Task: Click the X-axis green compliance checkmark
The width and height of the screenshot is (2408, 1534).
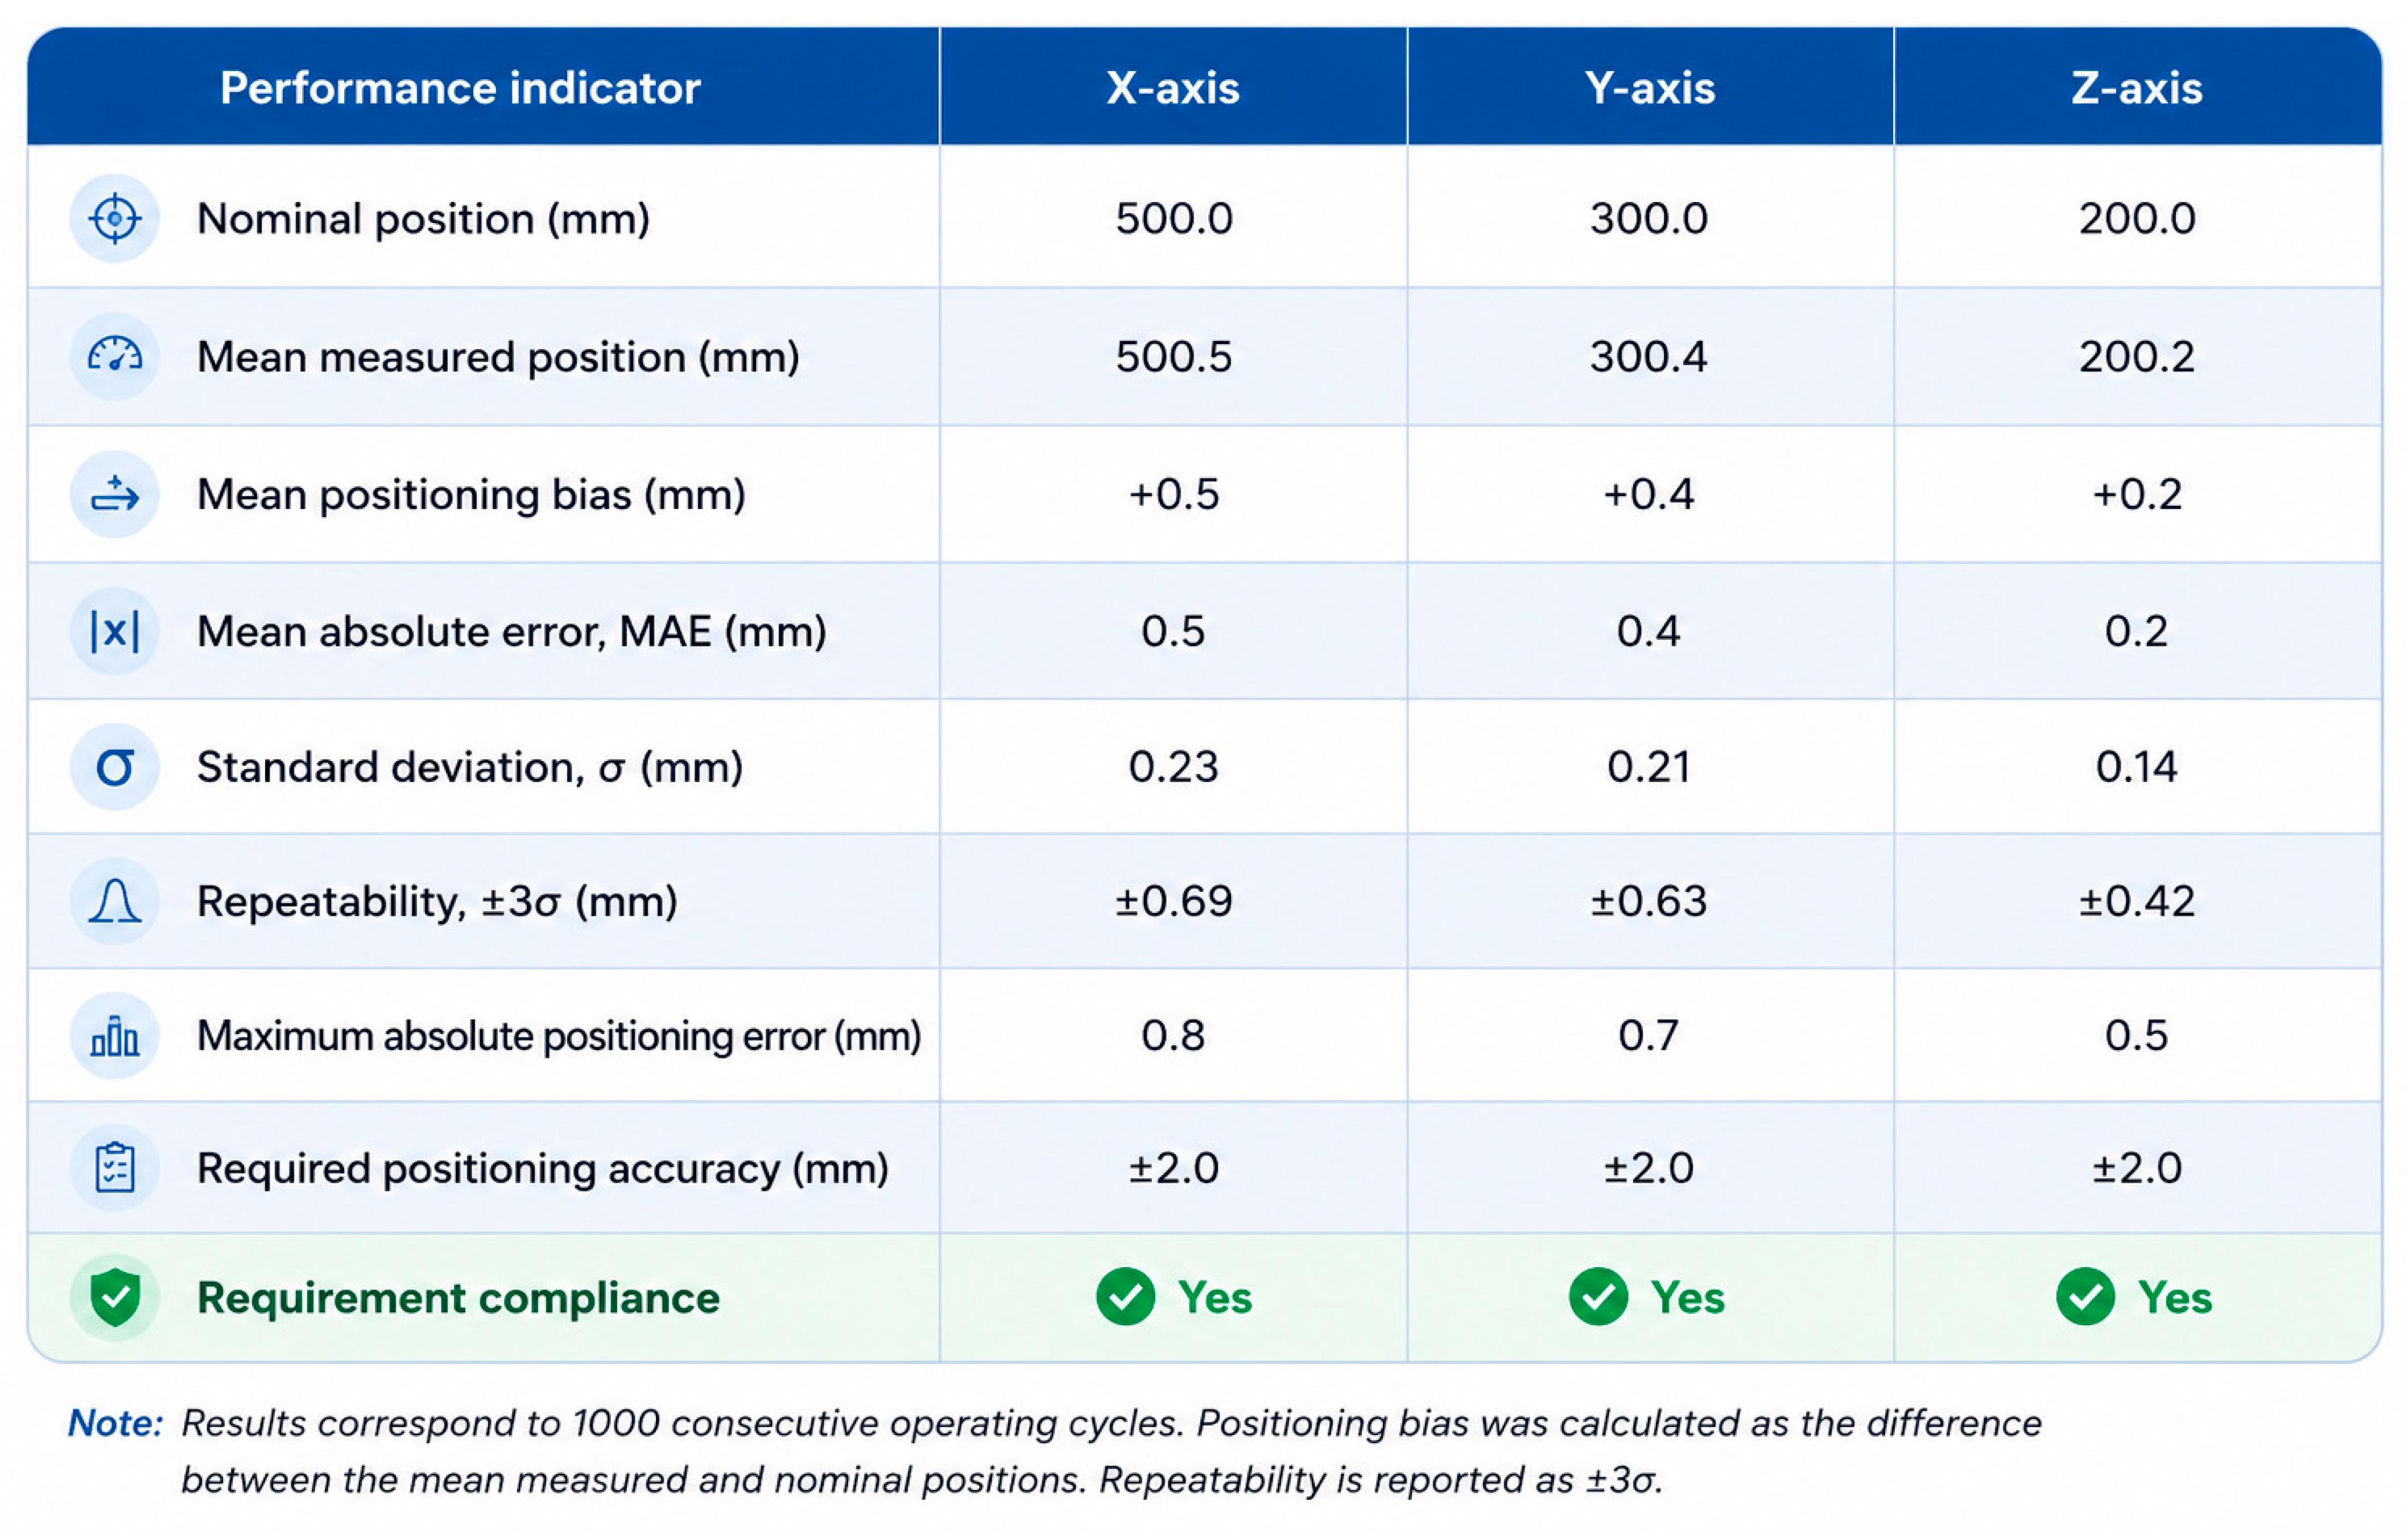Action: [x=1125, y=1297]
